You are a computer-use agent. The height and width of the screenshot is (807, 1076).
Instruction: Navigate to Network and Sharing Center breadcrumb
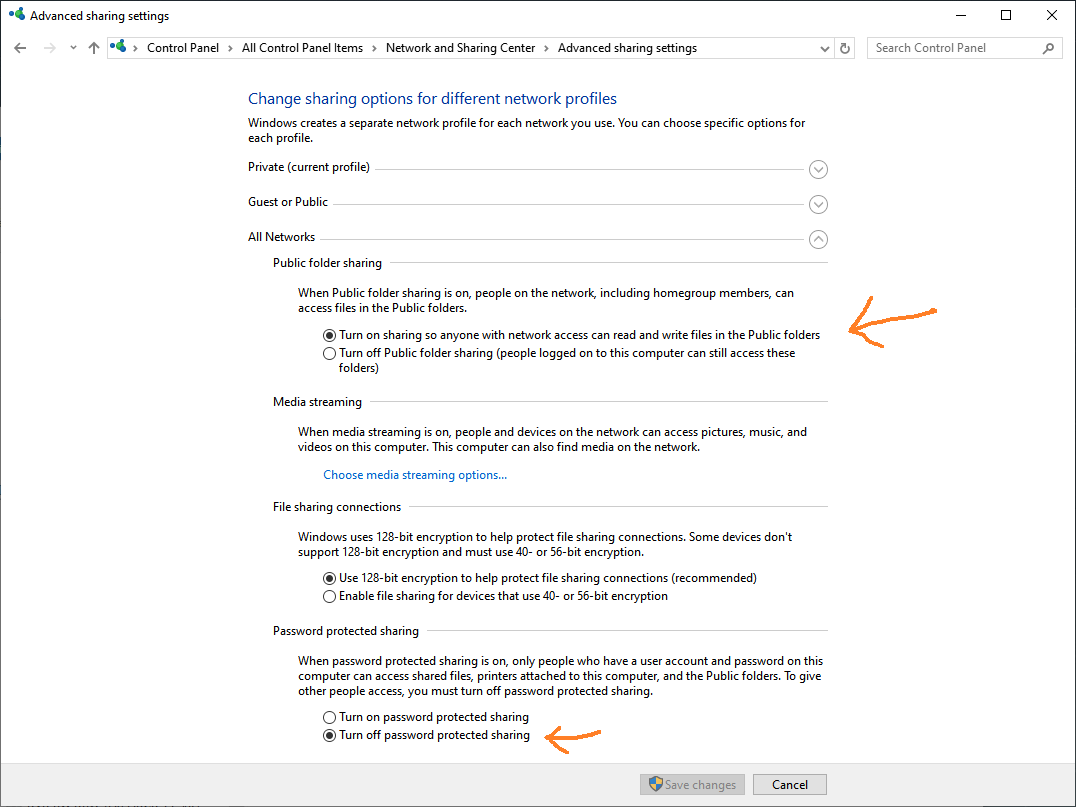pos(460,48)
